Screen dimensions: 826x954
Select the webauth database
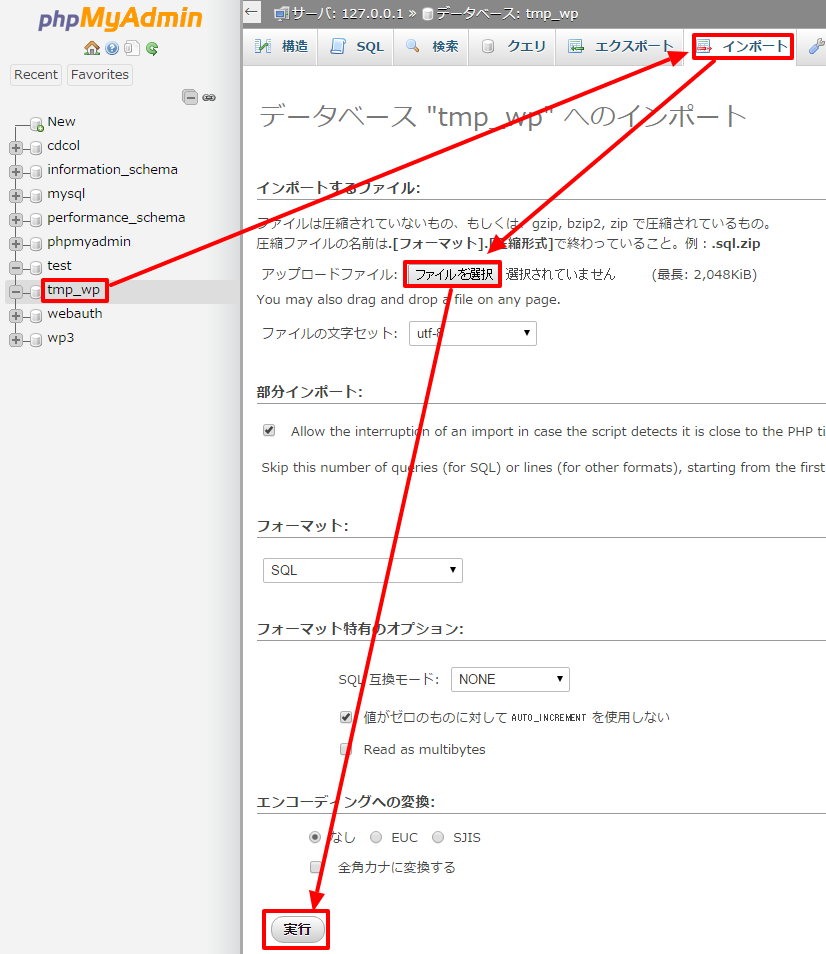tap(75, 313)
